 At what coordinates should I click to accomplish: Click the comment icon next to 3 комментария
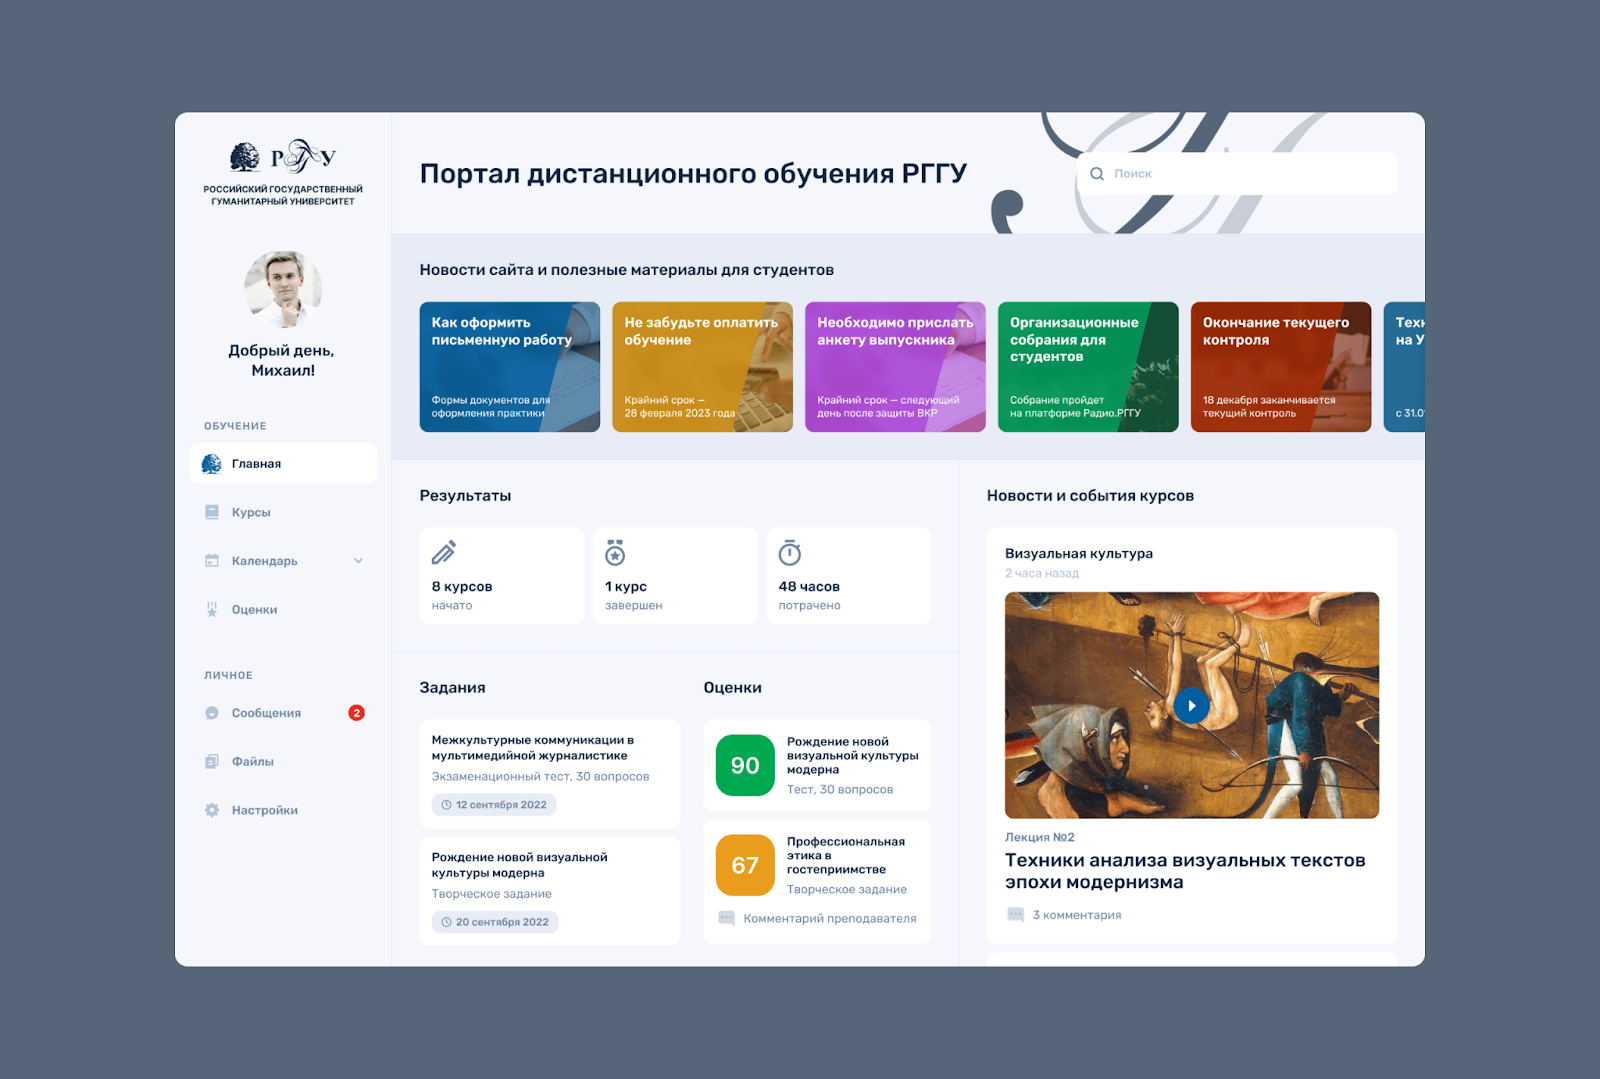1015,915
